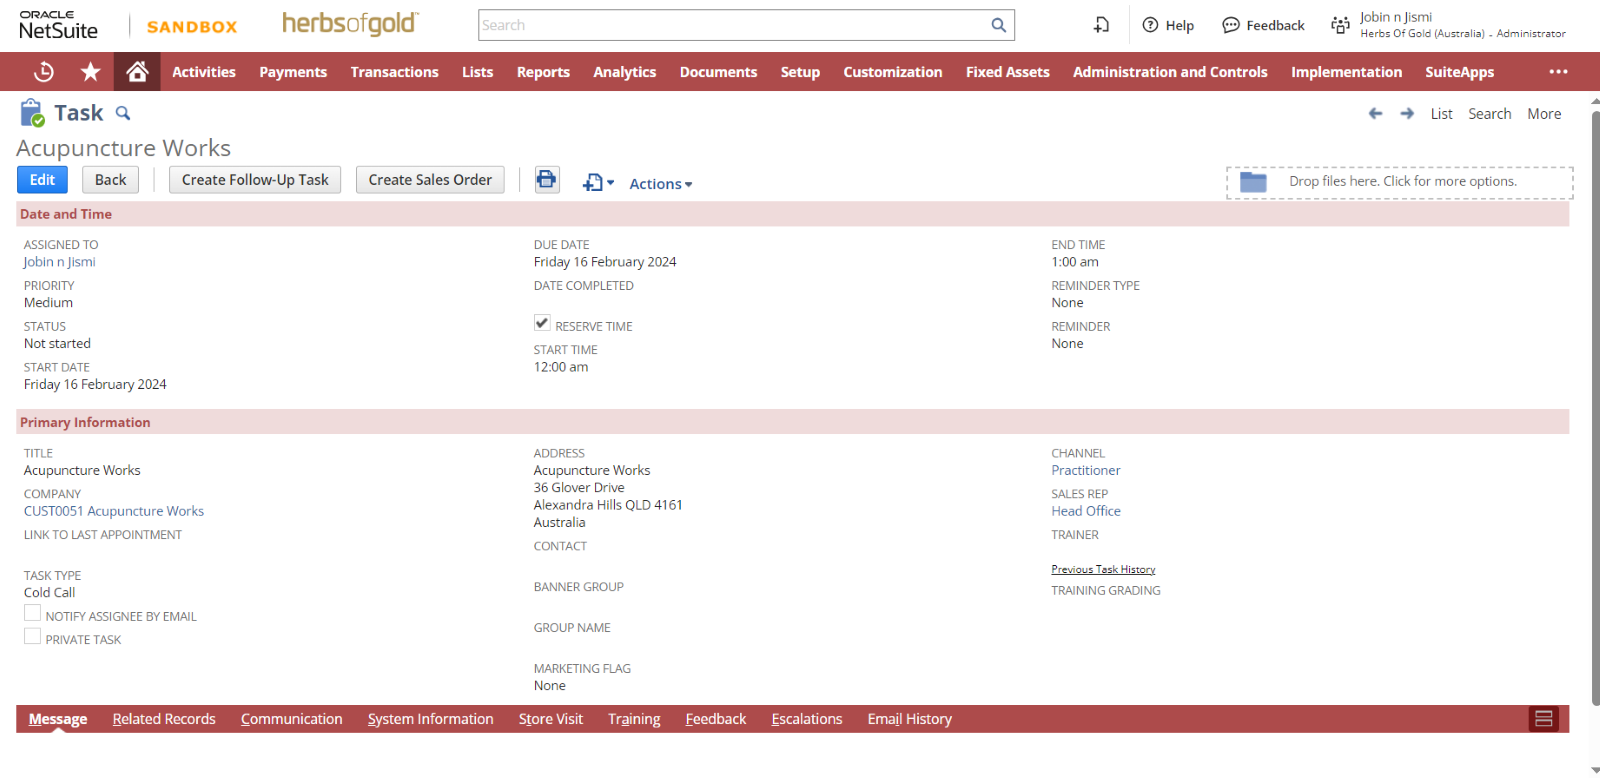Expand the Actions dropdown

pos(660,184)
